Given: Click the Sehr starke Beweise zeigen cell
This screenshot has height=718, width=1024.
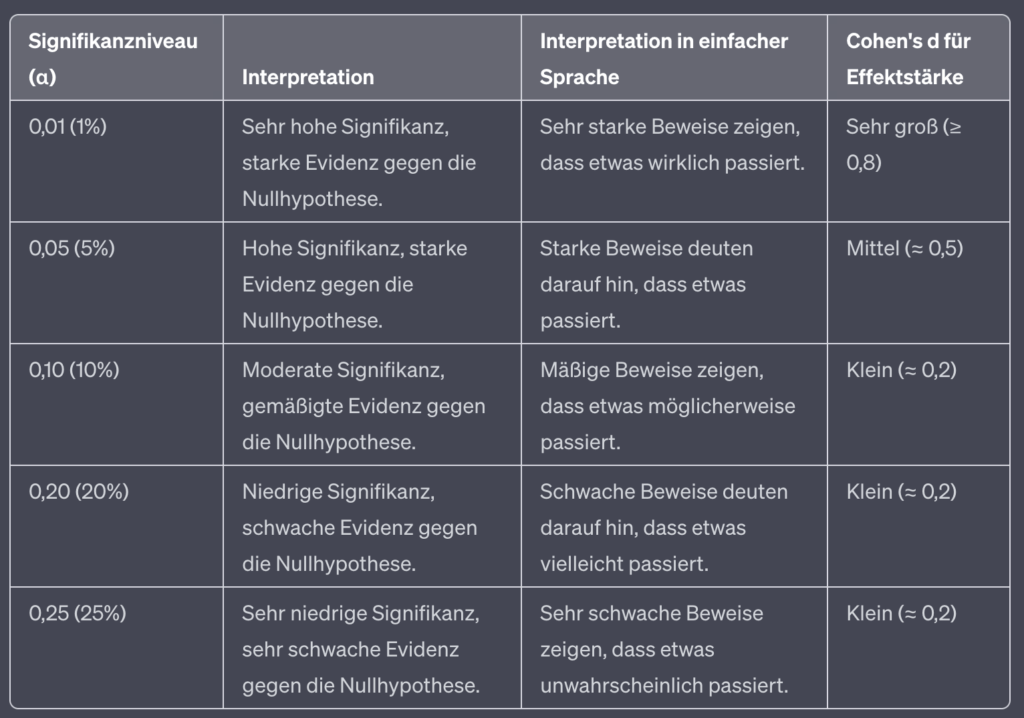Looking at the screenshot, I should click(674, 161).
